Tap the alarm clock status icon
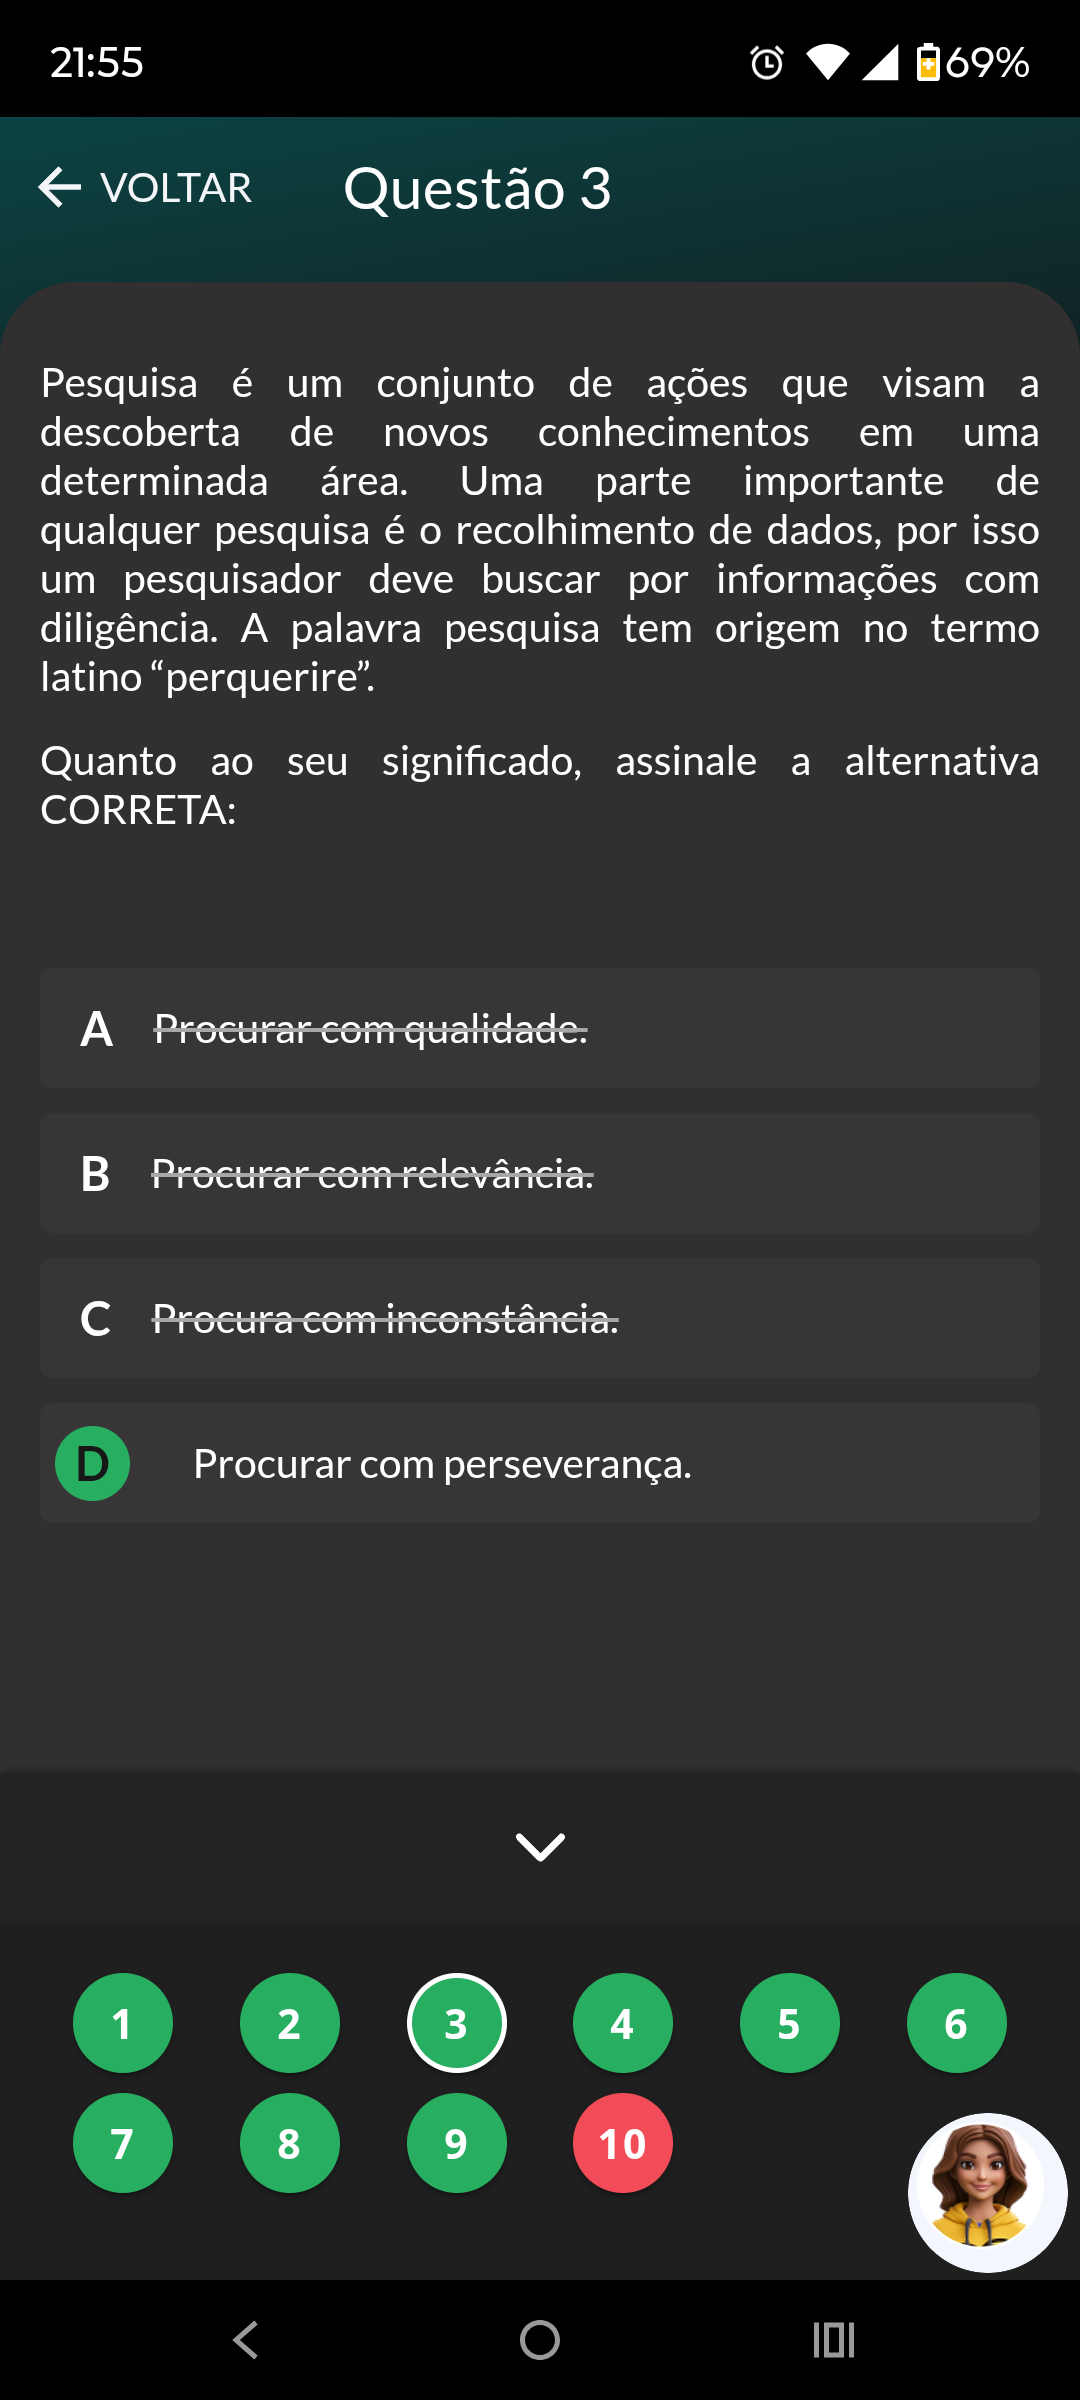The image size is (1080, 2400). pyautogui.click(x=767, y=63)
